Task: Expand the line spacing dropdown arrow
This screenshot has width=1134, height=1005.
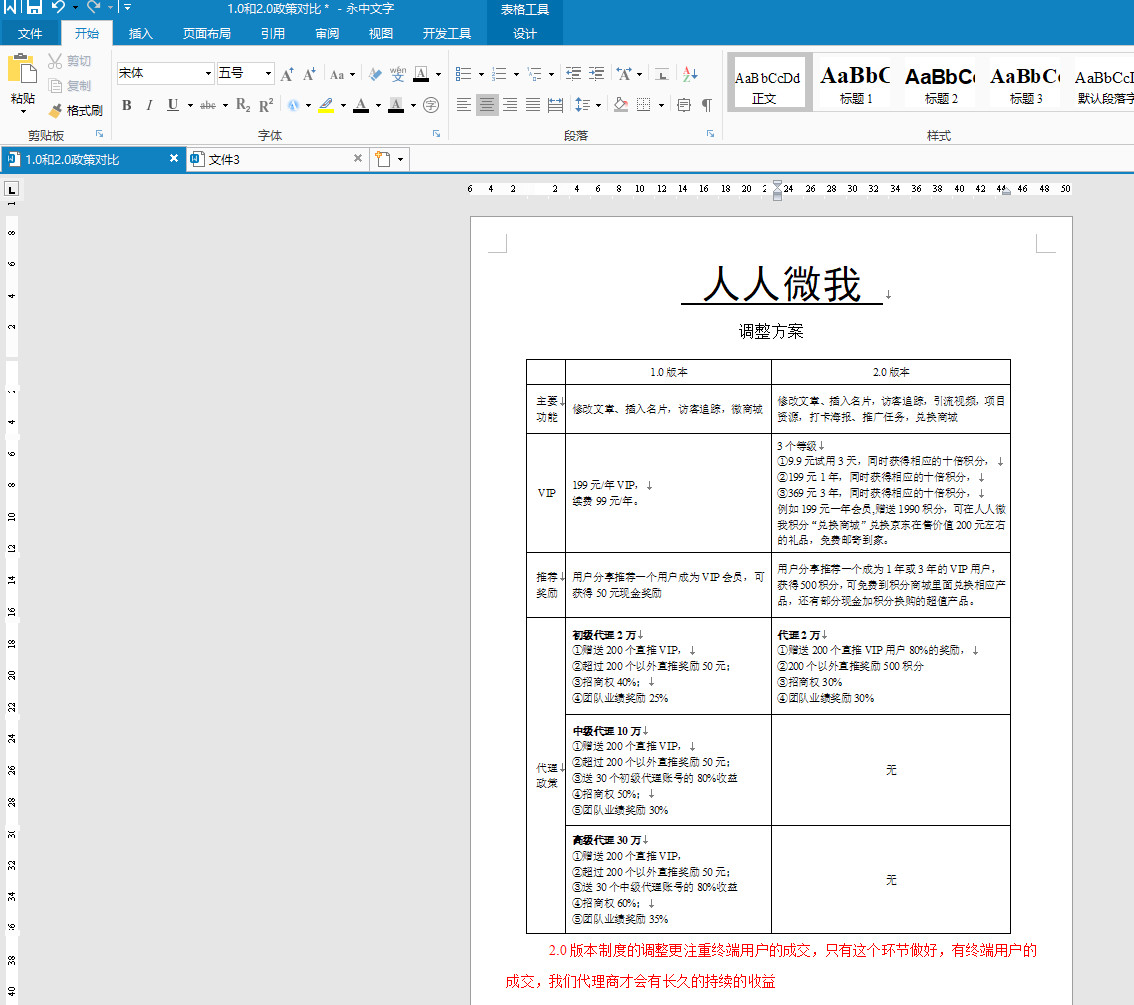Action: 598,106
